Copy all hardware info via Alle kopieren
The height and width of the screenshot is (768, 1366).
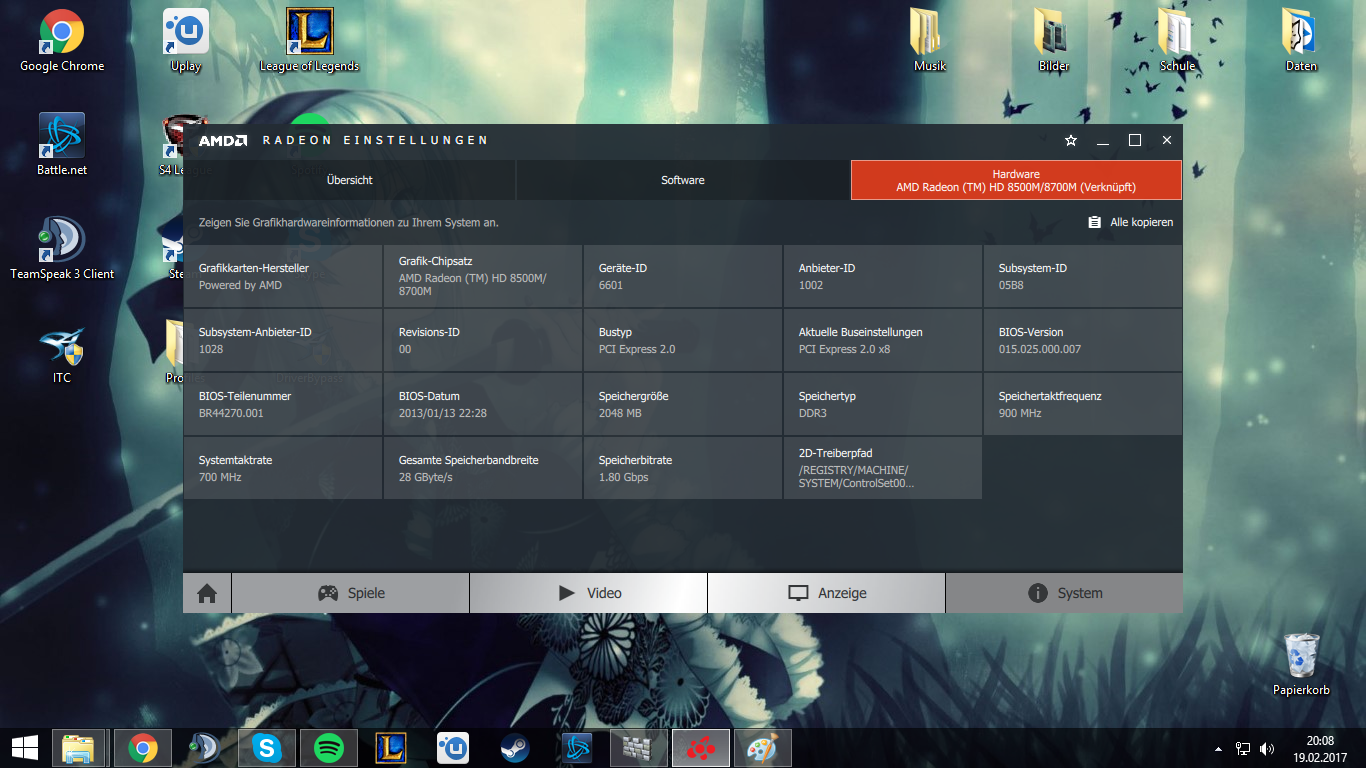pyautogui.click(x=1131, y=222)
